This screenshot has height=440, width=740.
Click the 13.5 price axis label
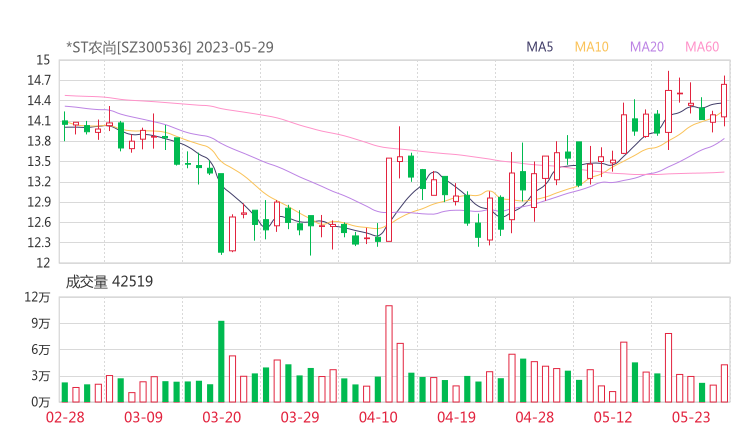[39, 161]
